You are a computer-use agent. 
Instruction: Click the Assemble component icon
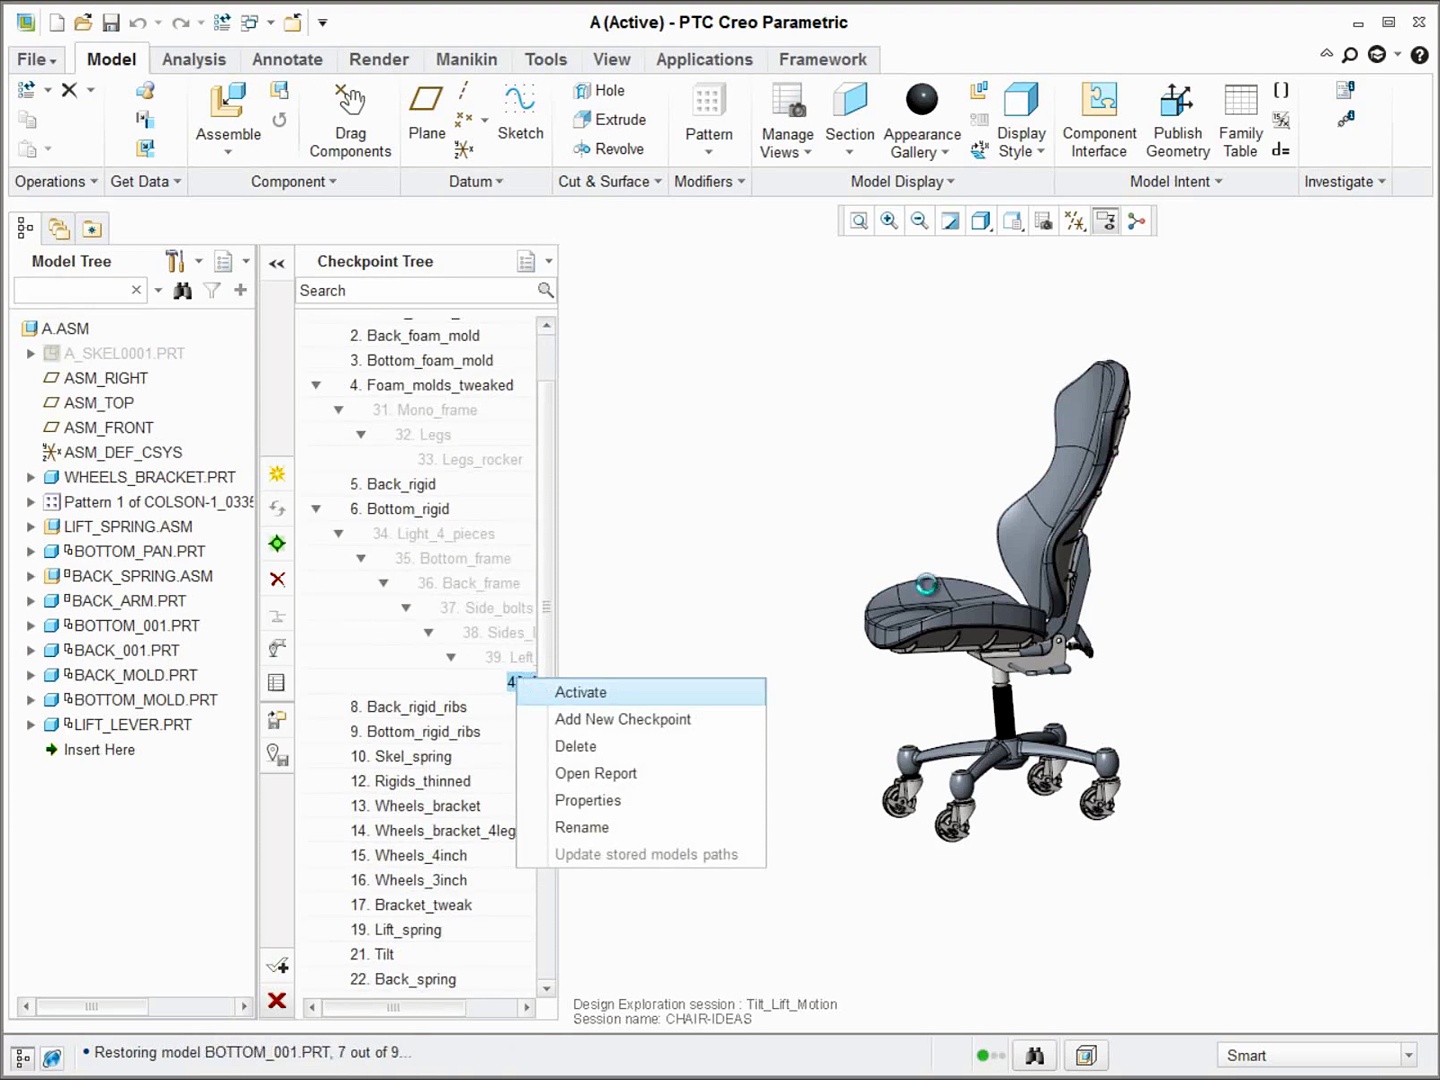(227, 102)
